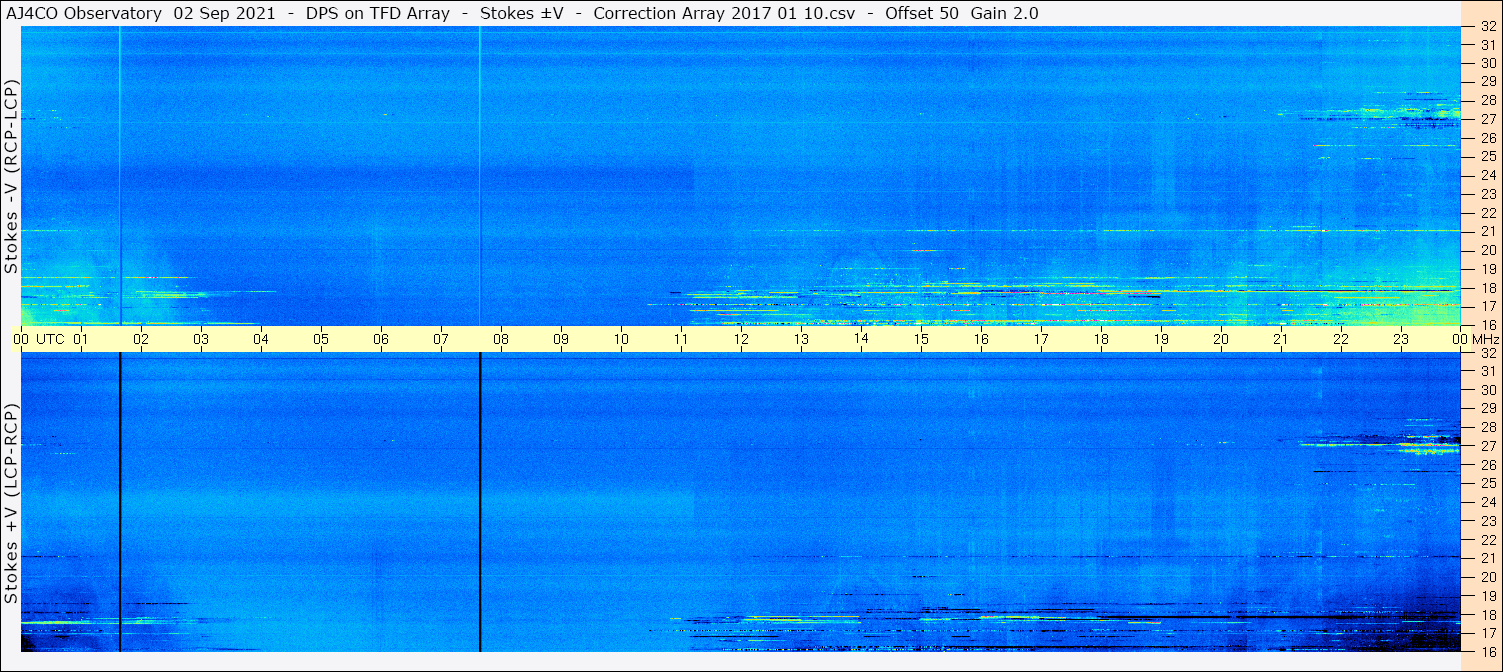Select the 23 hour mark on time axis
Viewport: 1503px width, 672px height.
tap(1401, 339)
